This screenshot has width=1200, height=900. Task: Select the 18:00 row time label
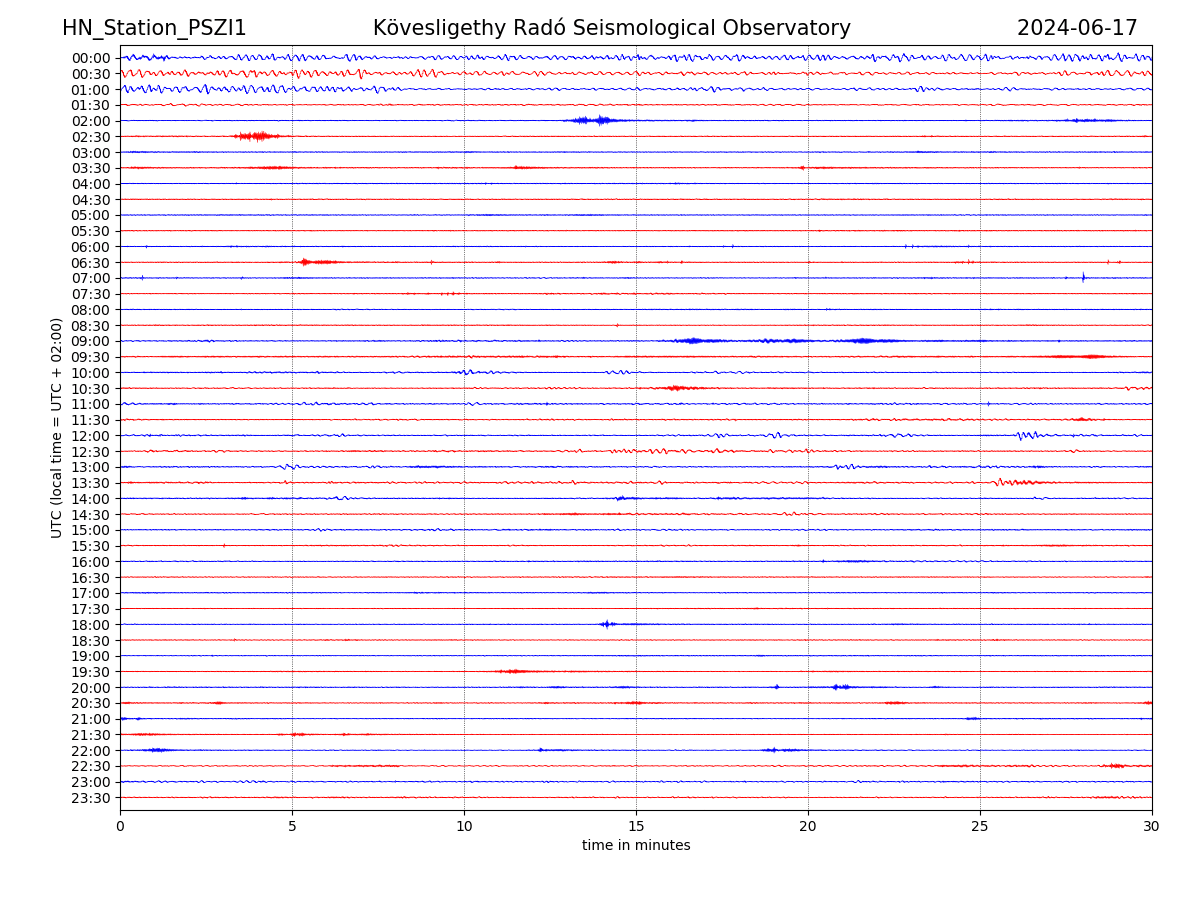tap(91, 625)
